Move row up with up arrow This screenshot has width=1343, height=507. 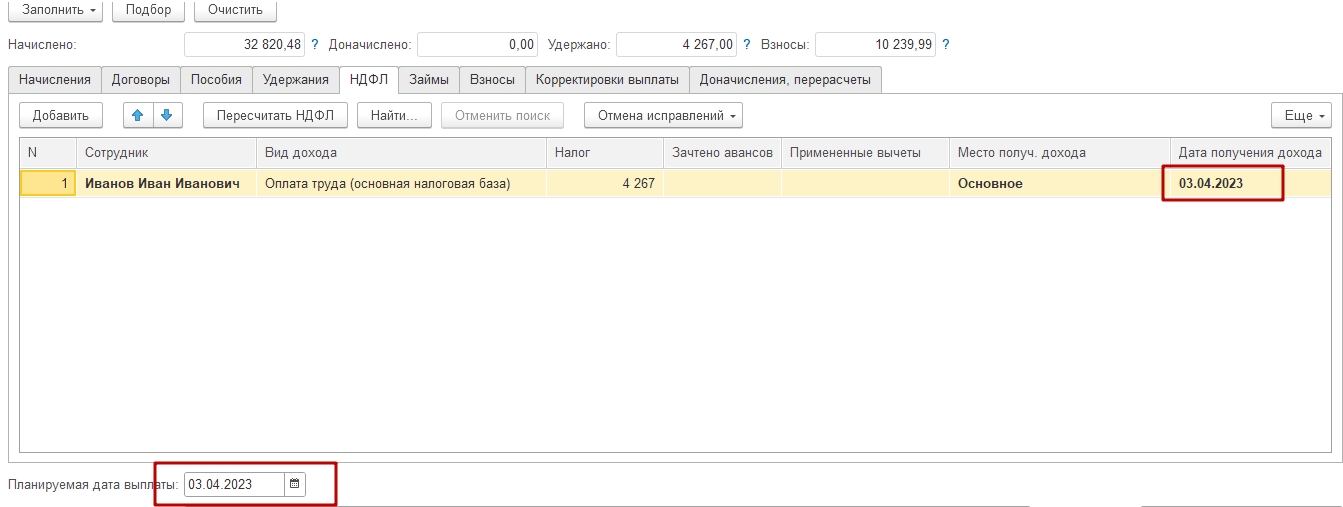(x=138, y=115)
